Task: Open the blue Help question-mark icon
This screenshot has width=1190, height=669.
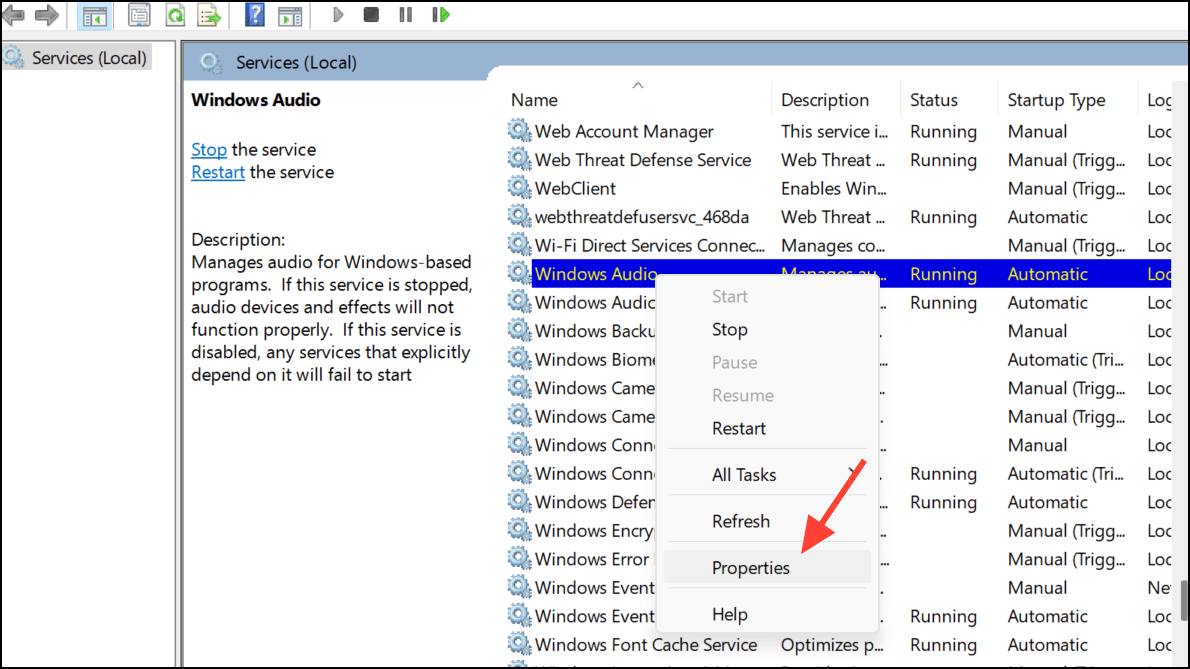Action: pos(255,15)
